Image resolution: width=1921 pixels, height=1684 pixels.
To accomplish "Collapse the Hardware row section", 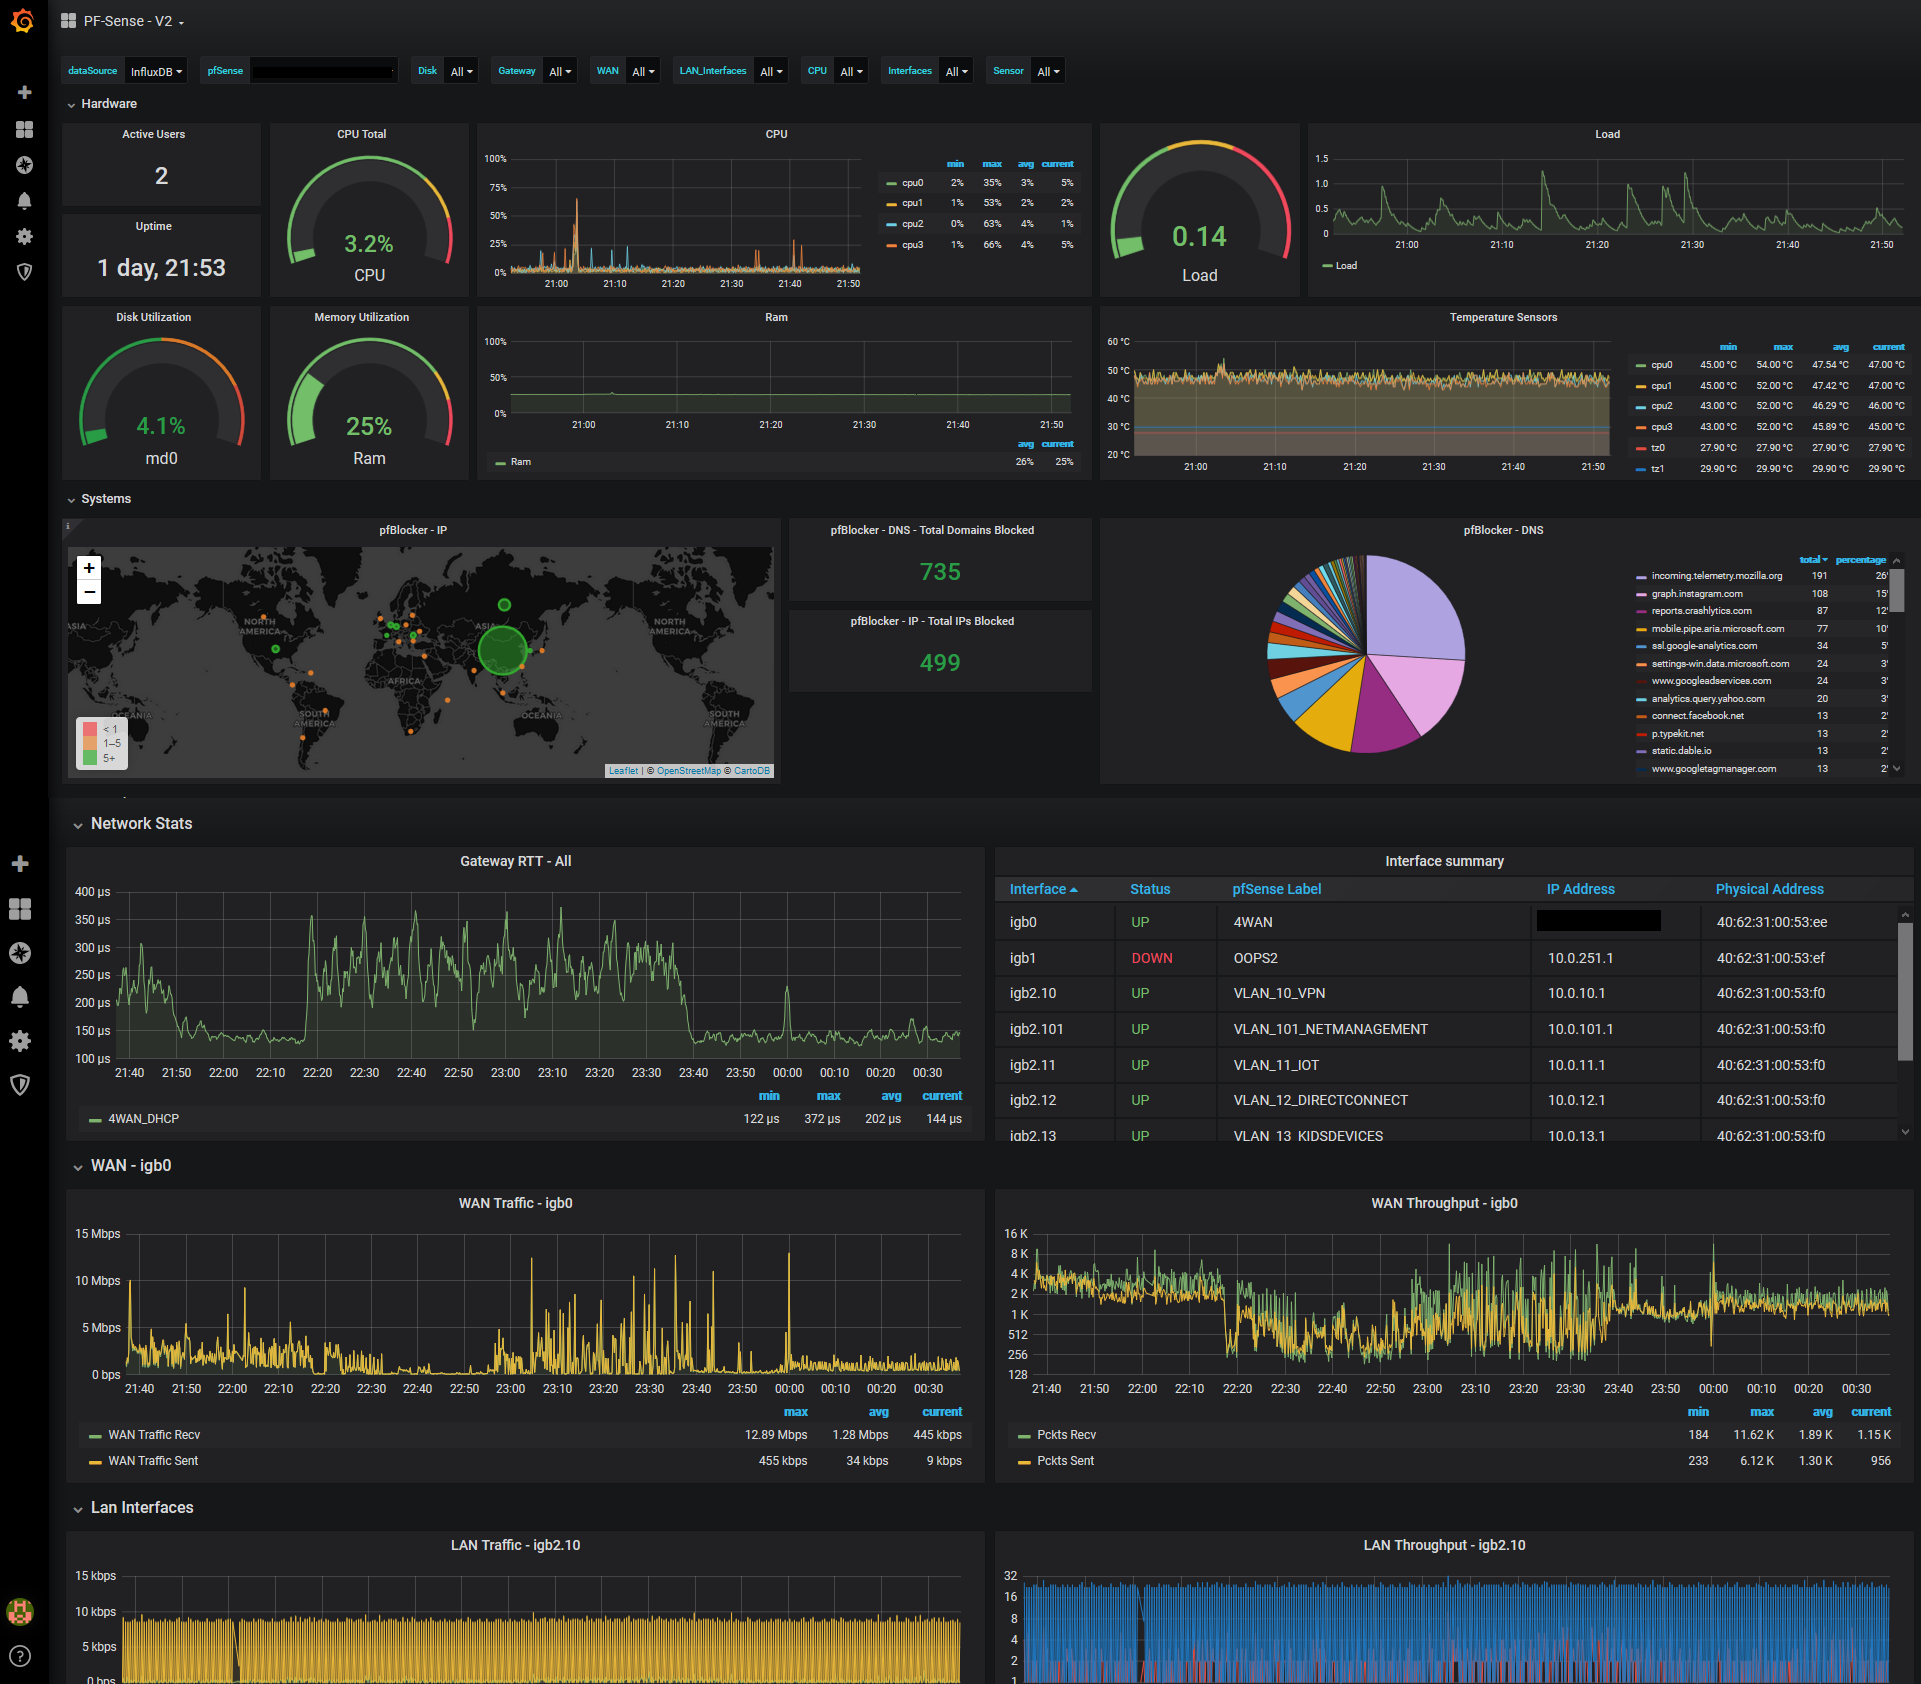I will [x=108, y=104].
